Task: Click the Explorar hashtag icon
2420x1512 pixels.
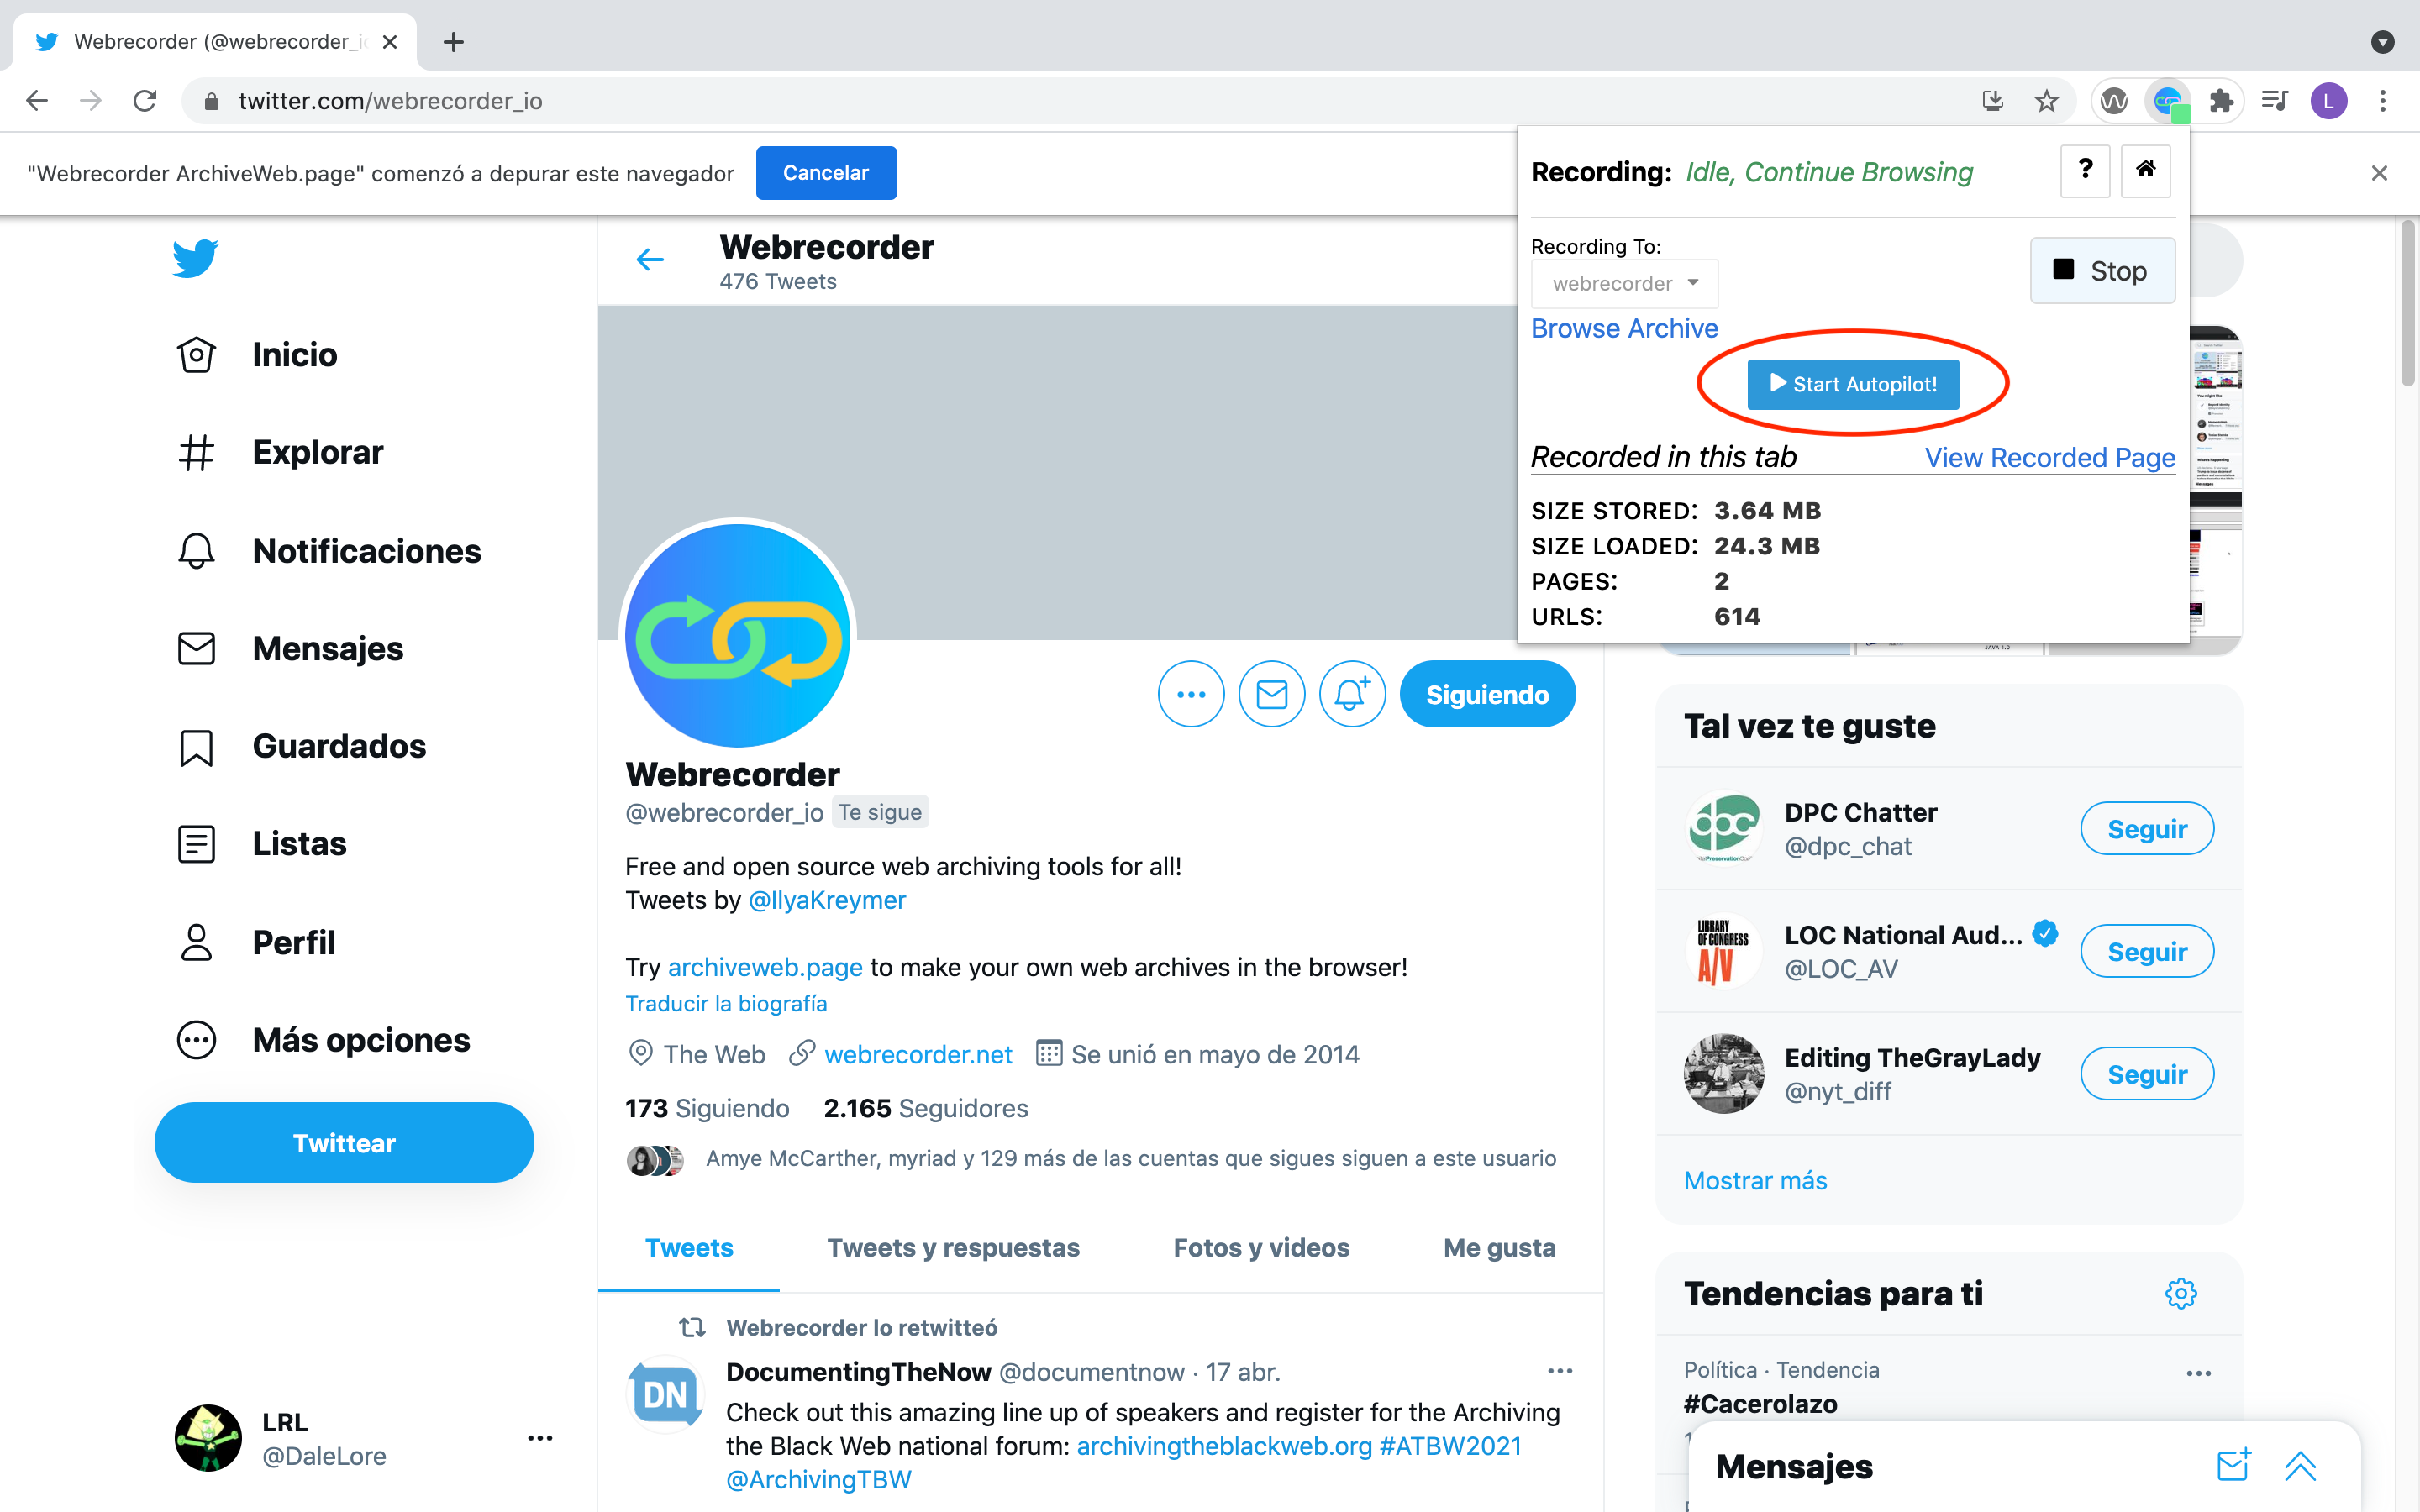Action: 198,453
